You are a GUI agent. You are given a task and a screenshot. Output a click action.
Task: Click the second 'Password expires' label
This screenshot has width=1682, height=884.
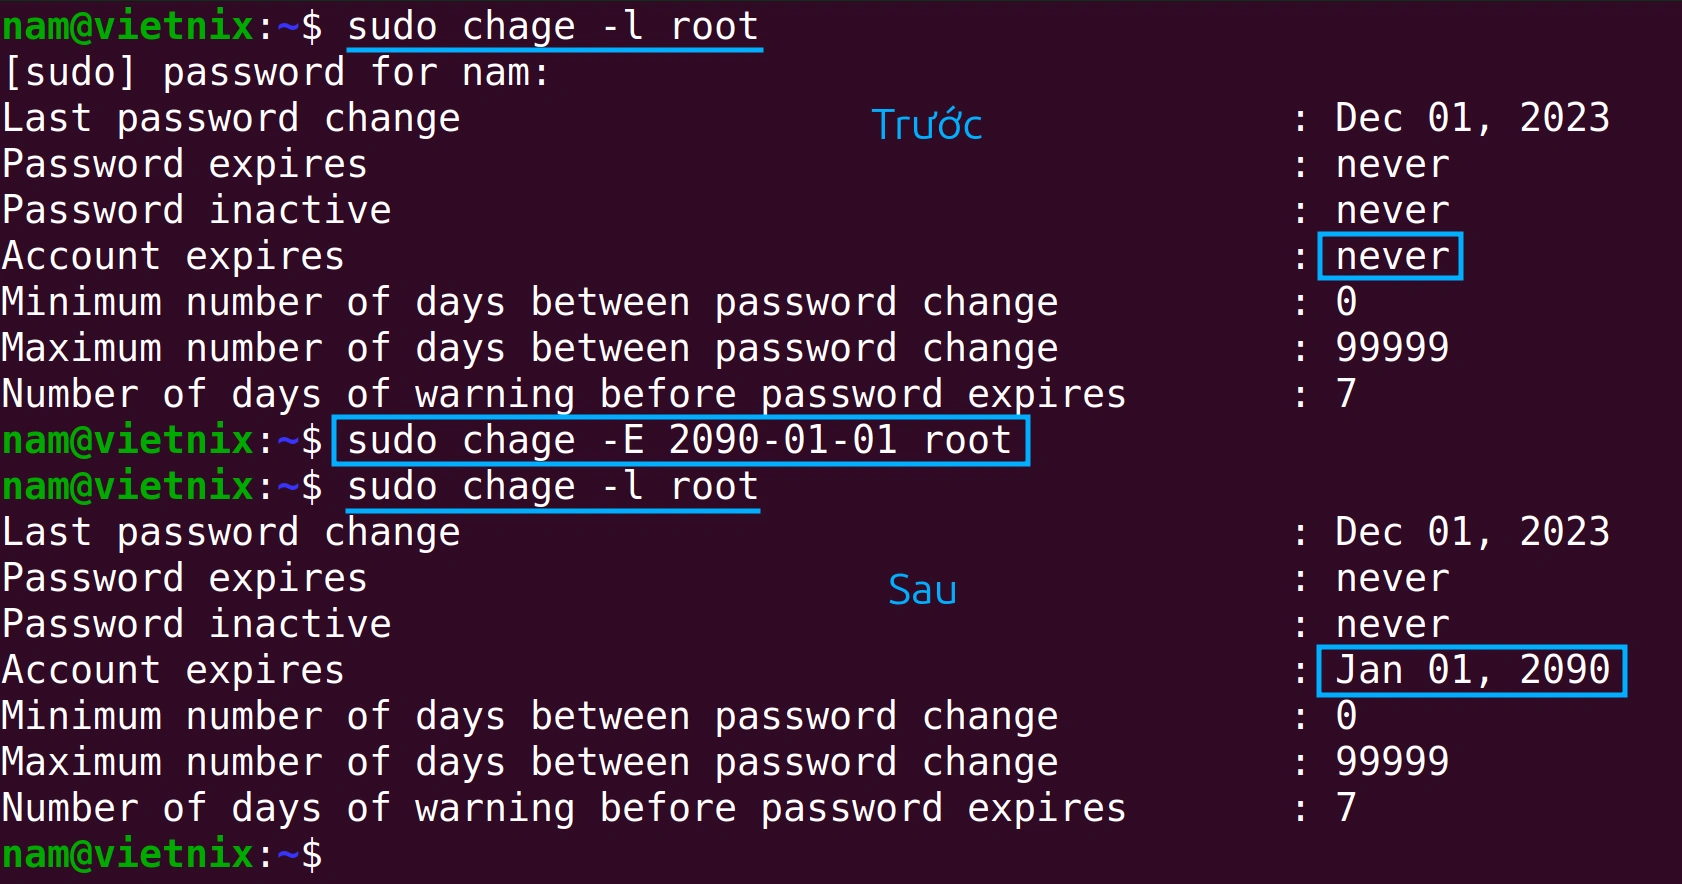tap(185, 578)
